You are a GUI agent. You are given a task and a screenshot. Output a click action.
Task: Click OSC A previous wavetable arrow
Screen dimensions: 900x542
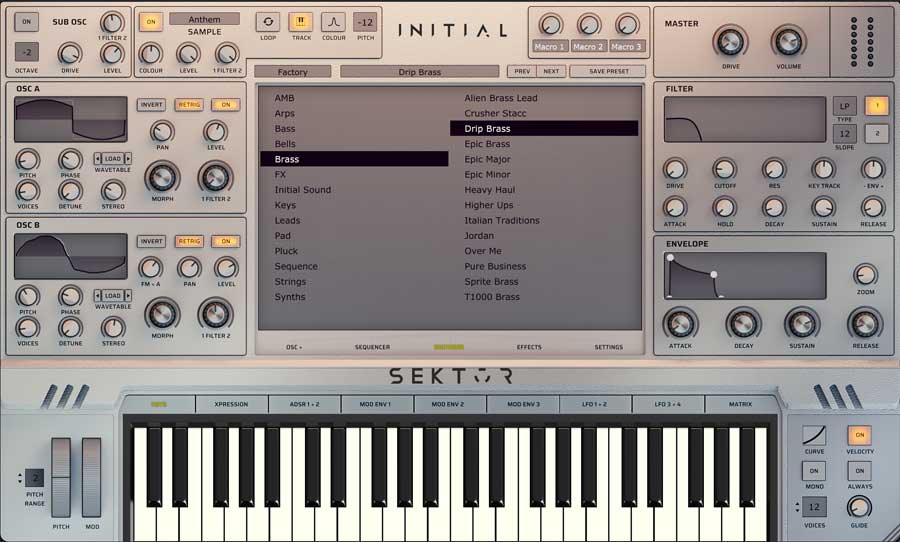click(x=98, y=158)
